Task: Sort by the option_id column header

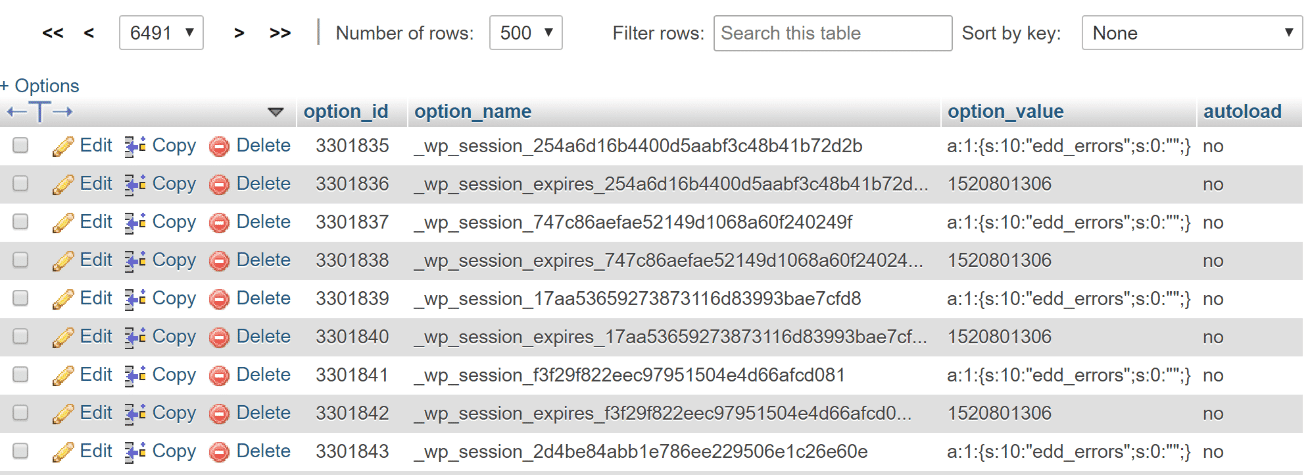Action: tap(346, 112)
